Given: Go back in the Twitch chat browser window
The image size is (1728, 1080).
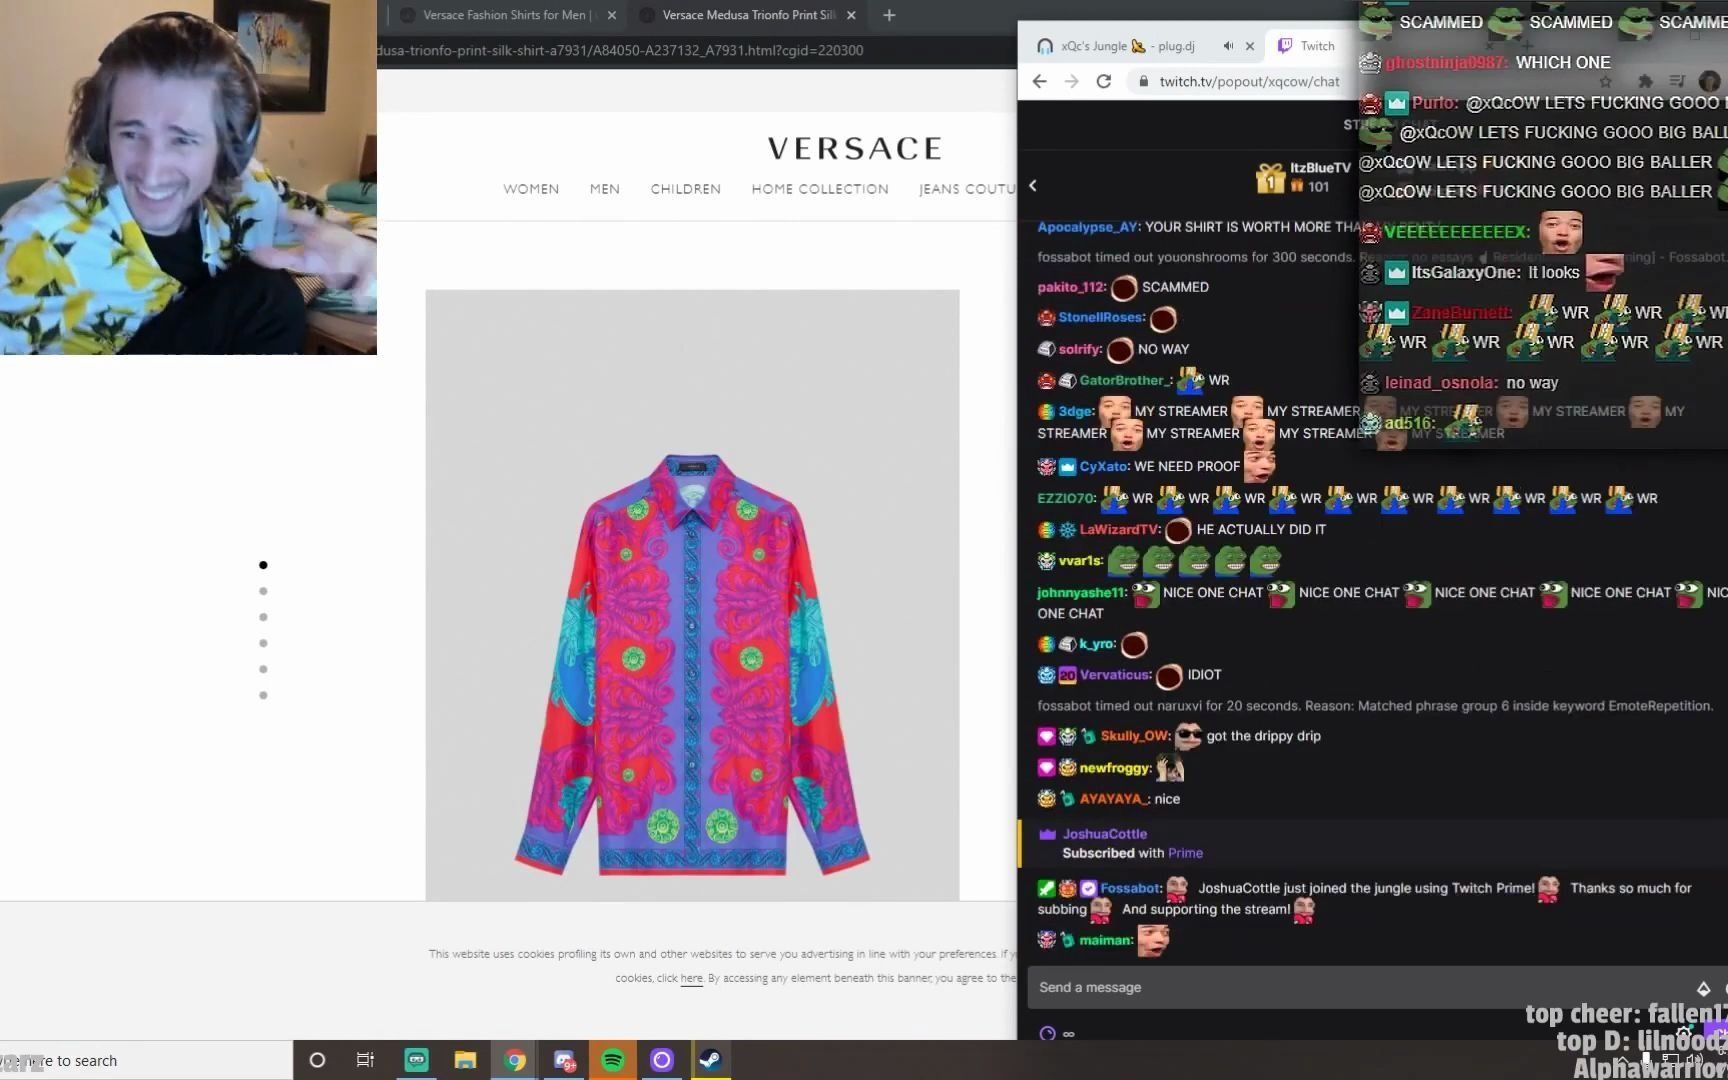Looking at the screenshot, I should (1040, 82).
